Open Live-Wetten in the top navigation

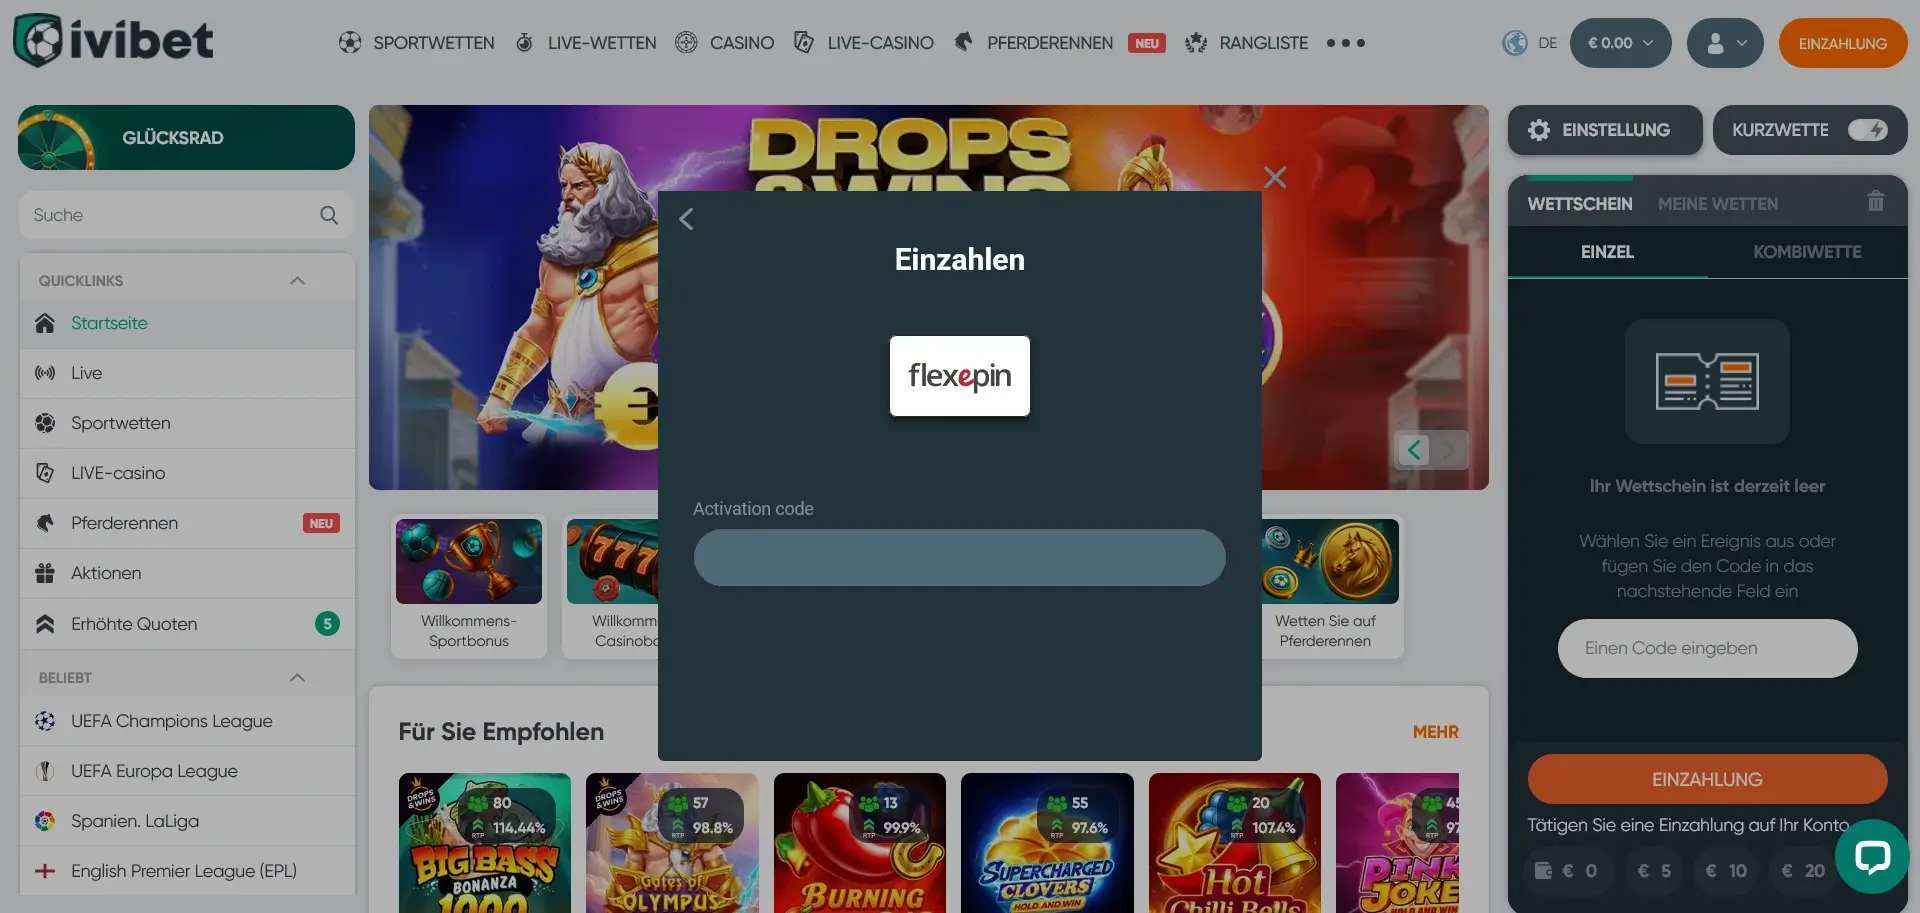602,43
